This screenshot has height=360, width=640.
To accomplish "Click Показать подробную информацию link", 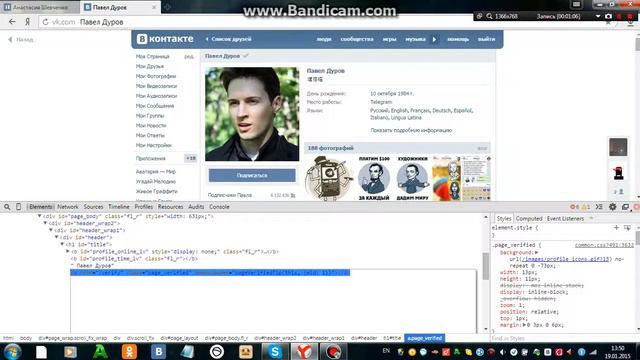I will [x=411, y=130].
